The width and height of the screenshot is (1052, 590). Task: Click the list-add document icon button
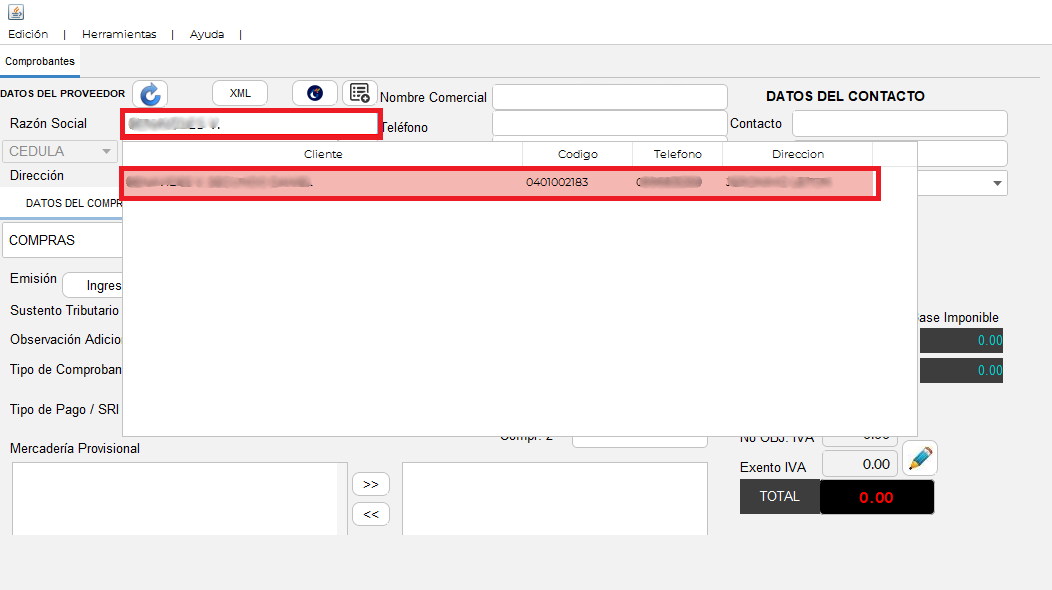[x=360, y=93]
